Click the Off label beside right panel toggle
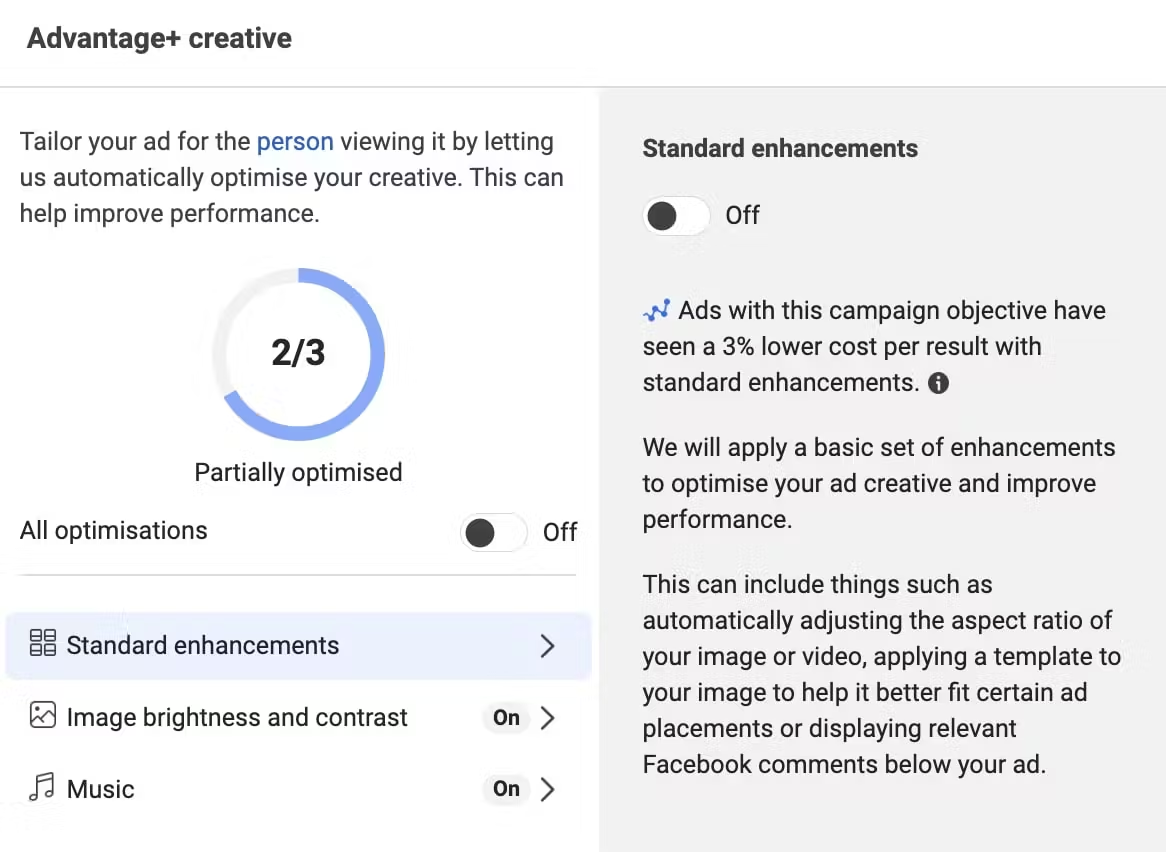1166x852 pixels. click(742, 216)
